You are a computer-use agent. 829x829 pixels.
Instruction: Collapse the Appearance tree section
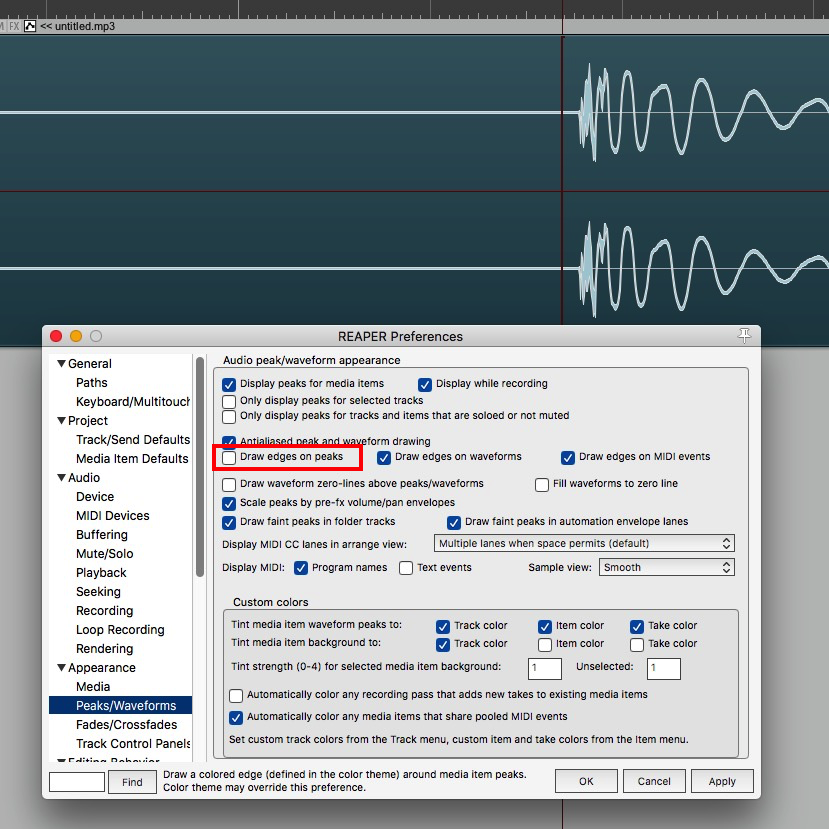pos(61,668)
